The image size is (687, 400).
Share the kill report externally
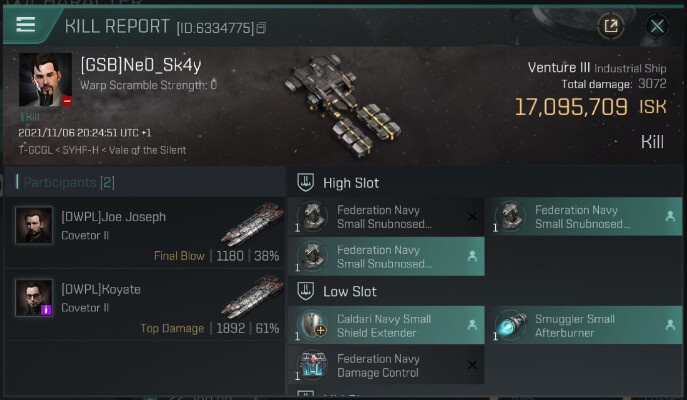point(610,26)
